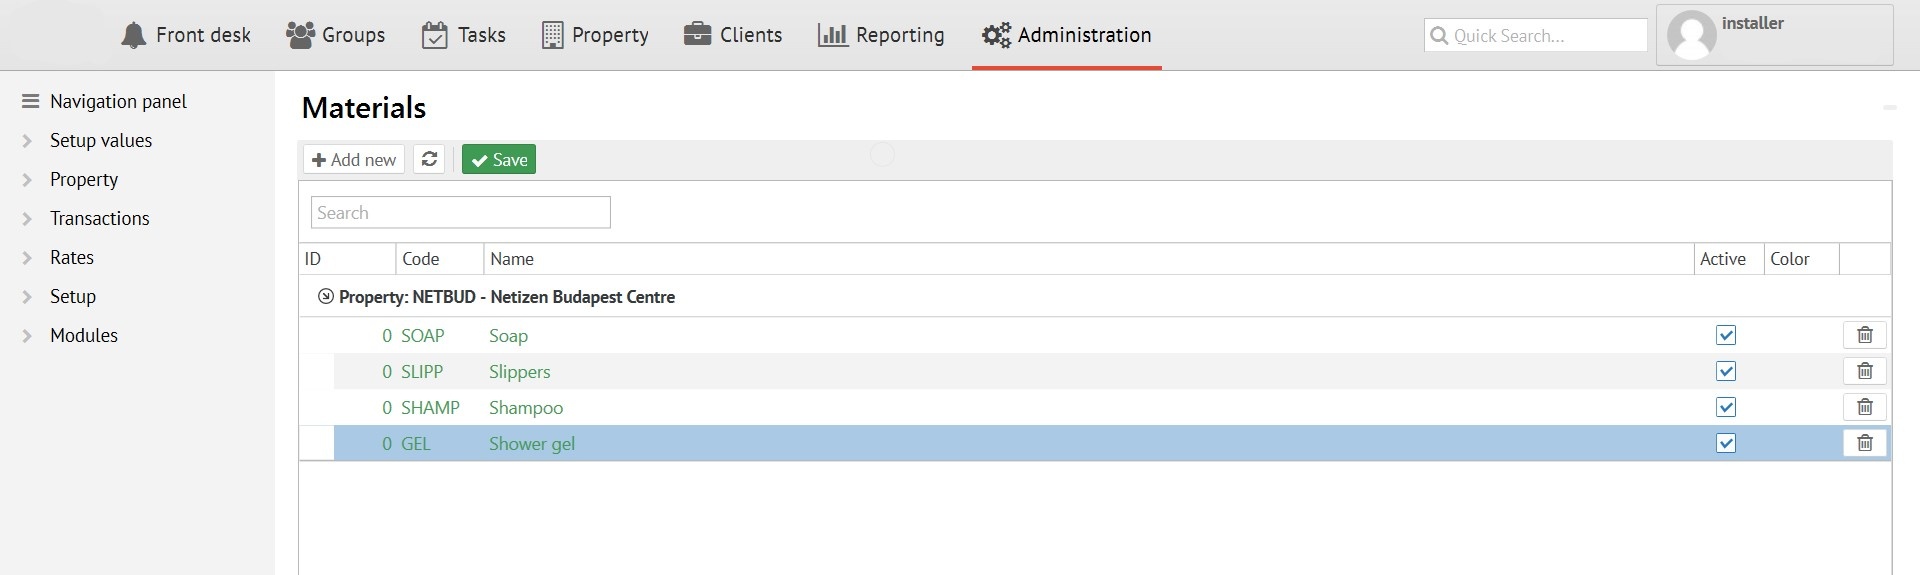Screen dimensions: 1920x575
Task: Delete the Shower gel material
Action: click(1865, 443)
